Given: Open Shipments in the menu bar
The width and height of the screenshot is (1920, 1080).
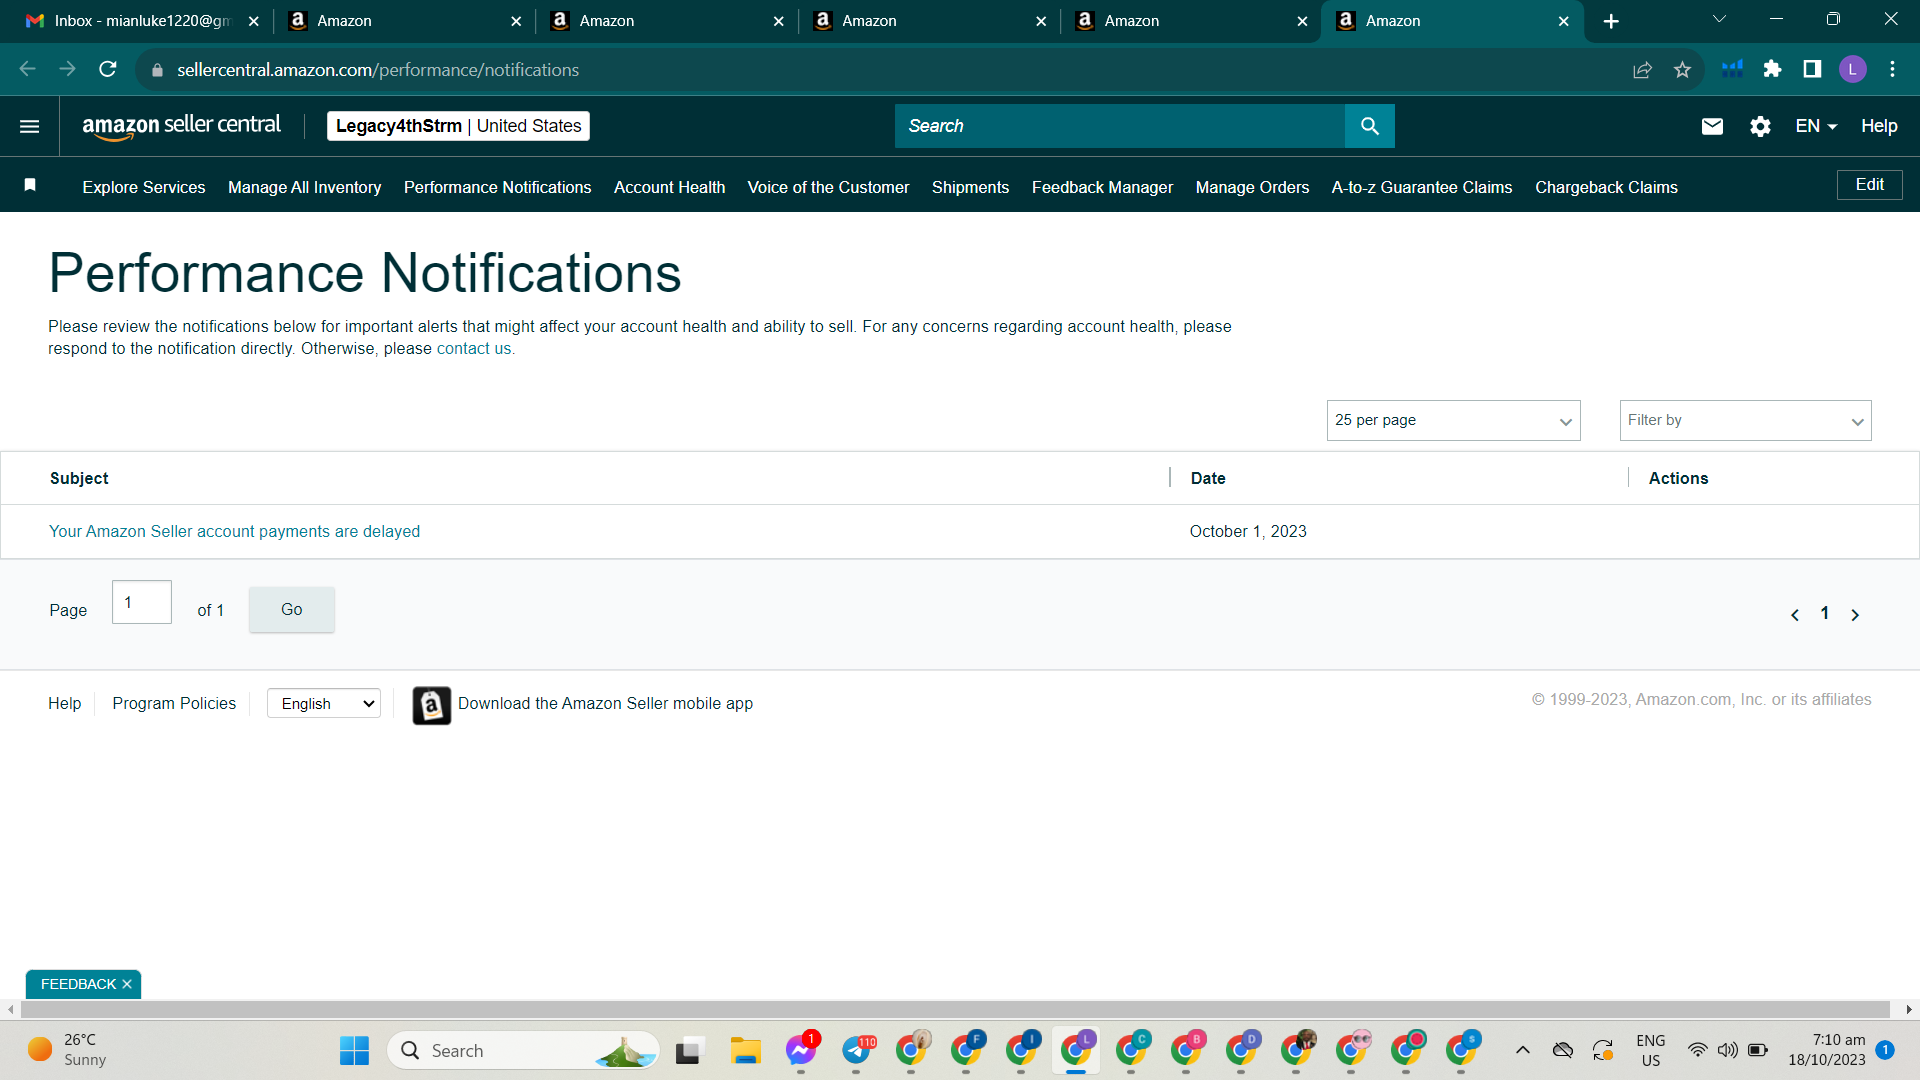Looking at the screenshot, I should (970, 187).
